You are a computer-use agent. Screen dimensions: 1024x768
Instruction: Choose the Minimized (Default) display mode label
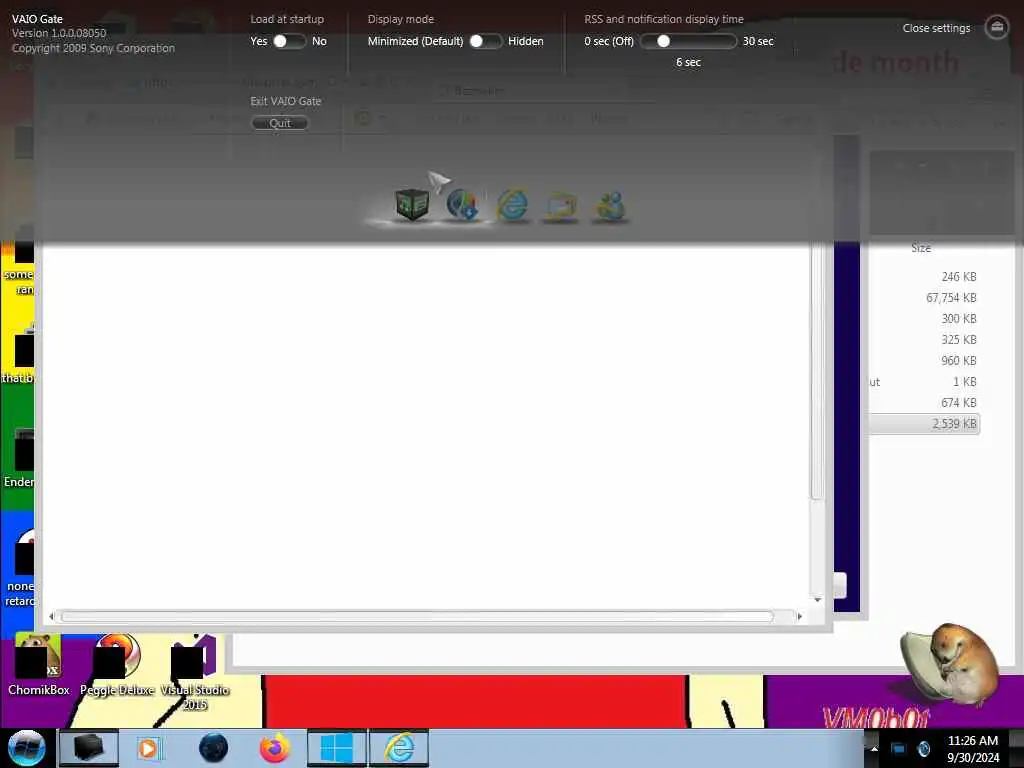tap(415, 41)
